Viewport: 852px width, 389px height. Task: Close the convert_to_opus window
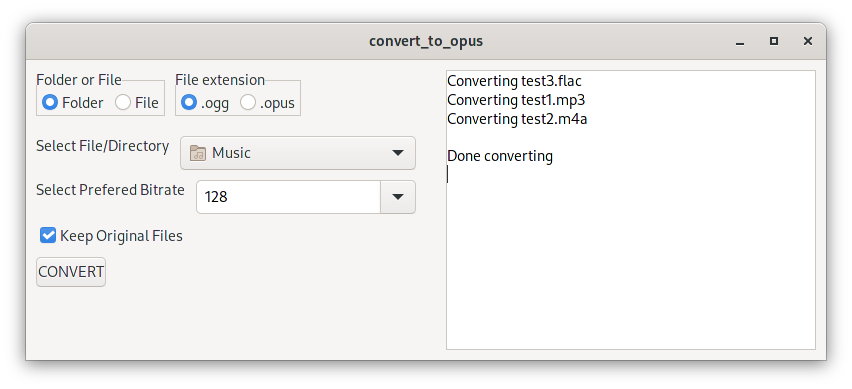pos(808,41)
